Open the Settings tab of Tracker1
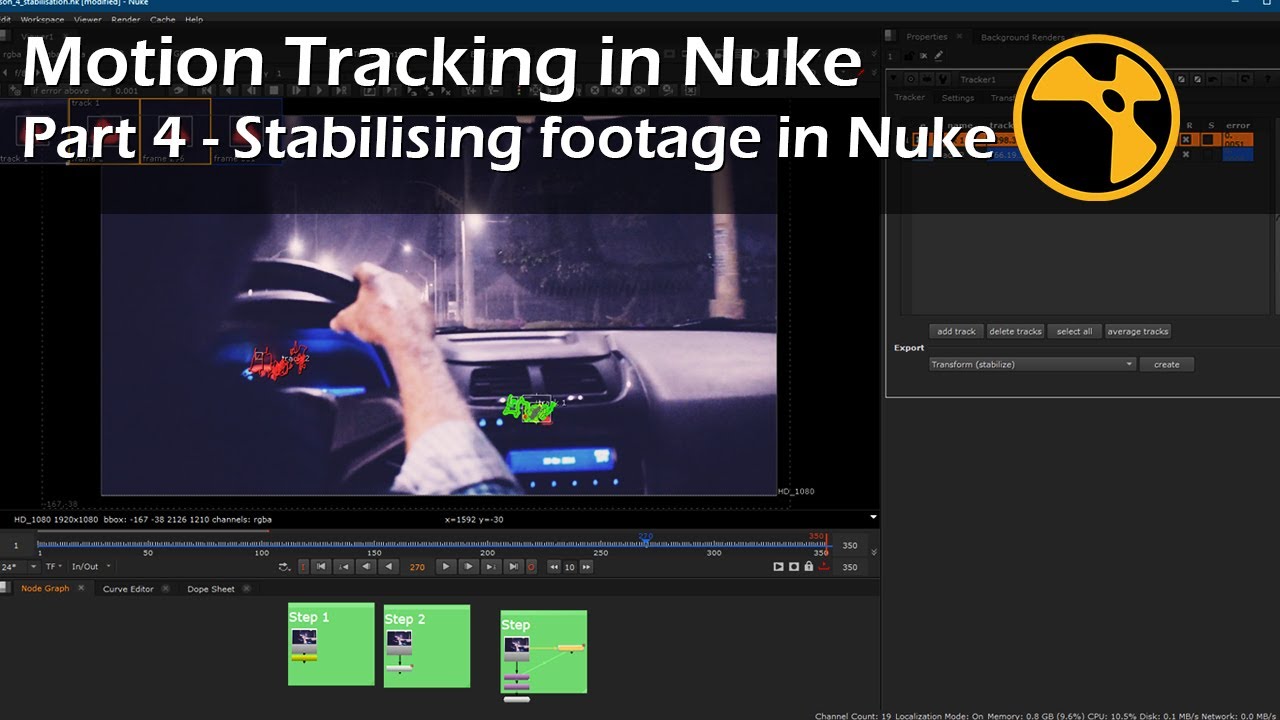 957,98
